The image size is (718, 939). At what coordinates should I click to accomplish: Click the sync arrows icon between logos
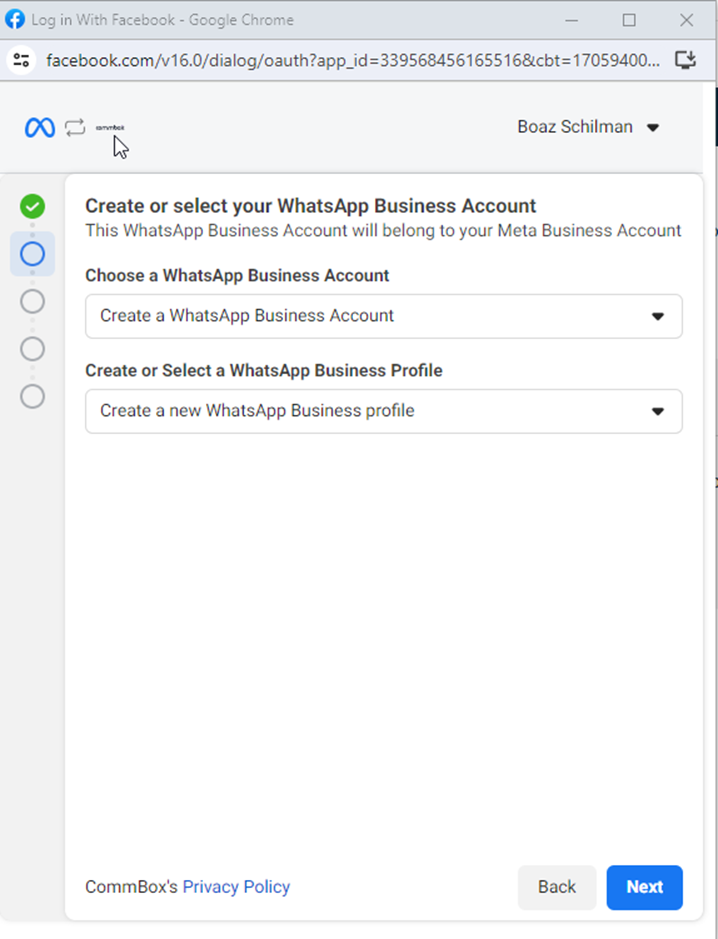tap(75, 127)
